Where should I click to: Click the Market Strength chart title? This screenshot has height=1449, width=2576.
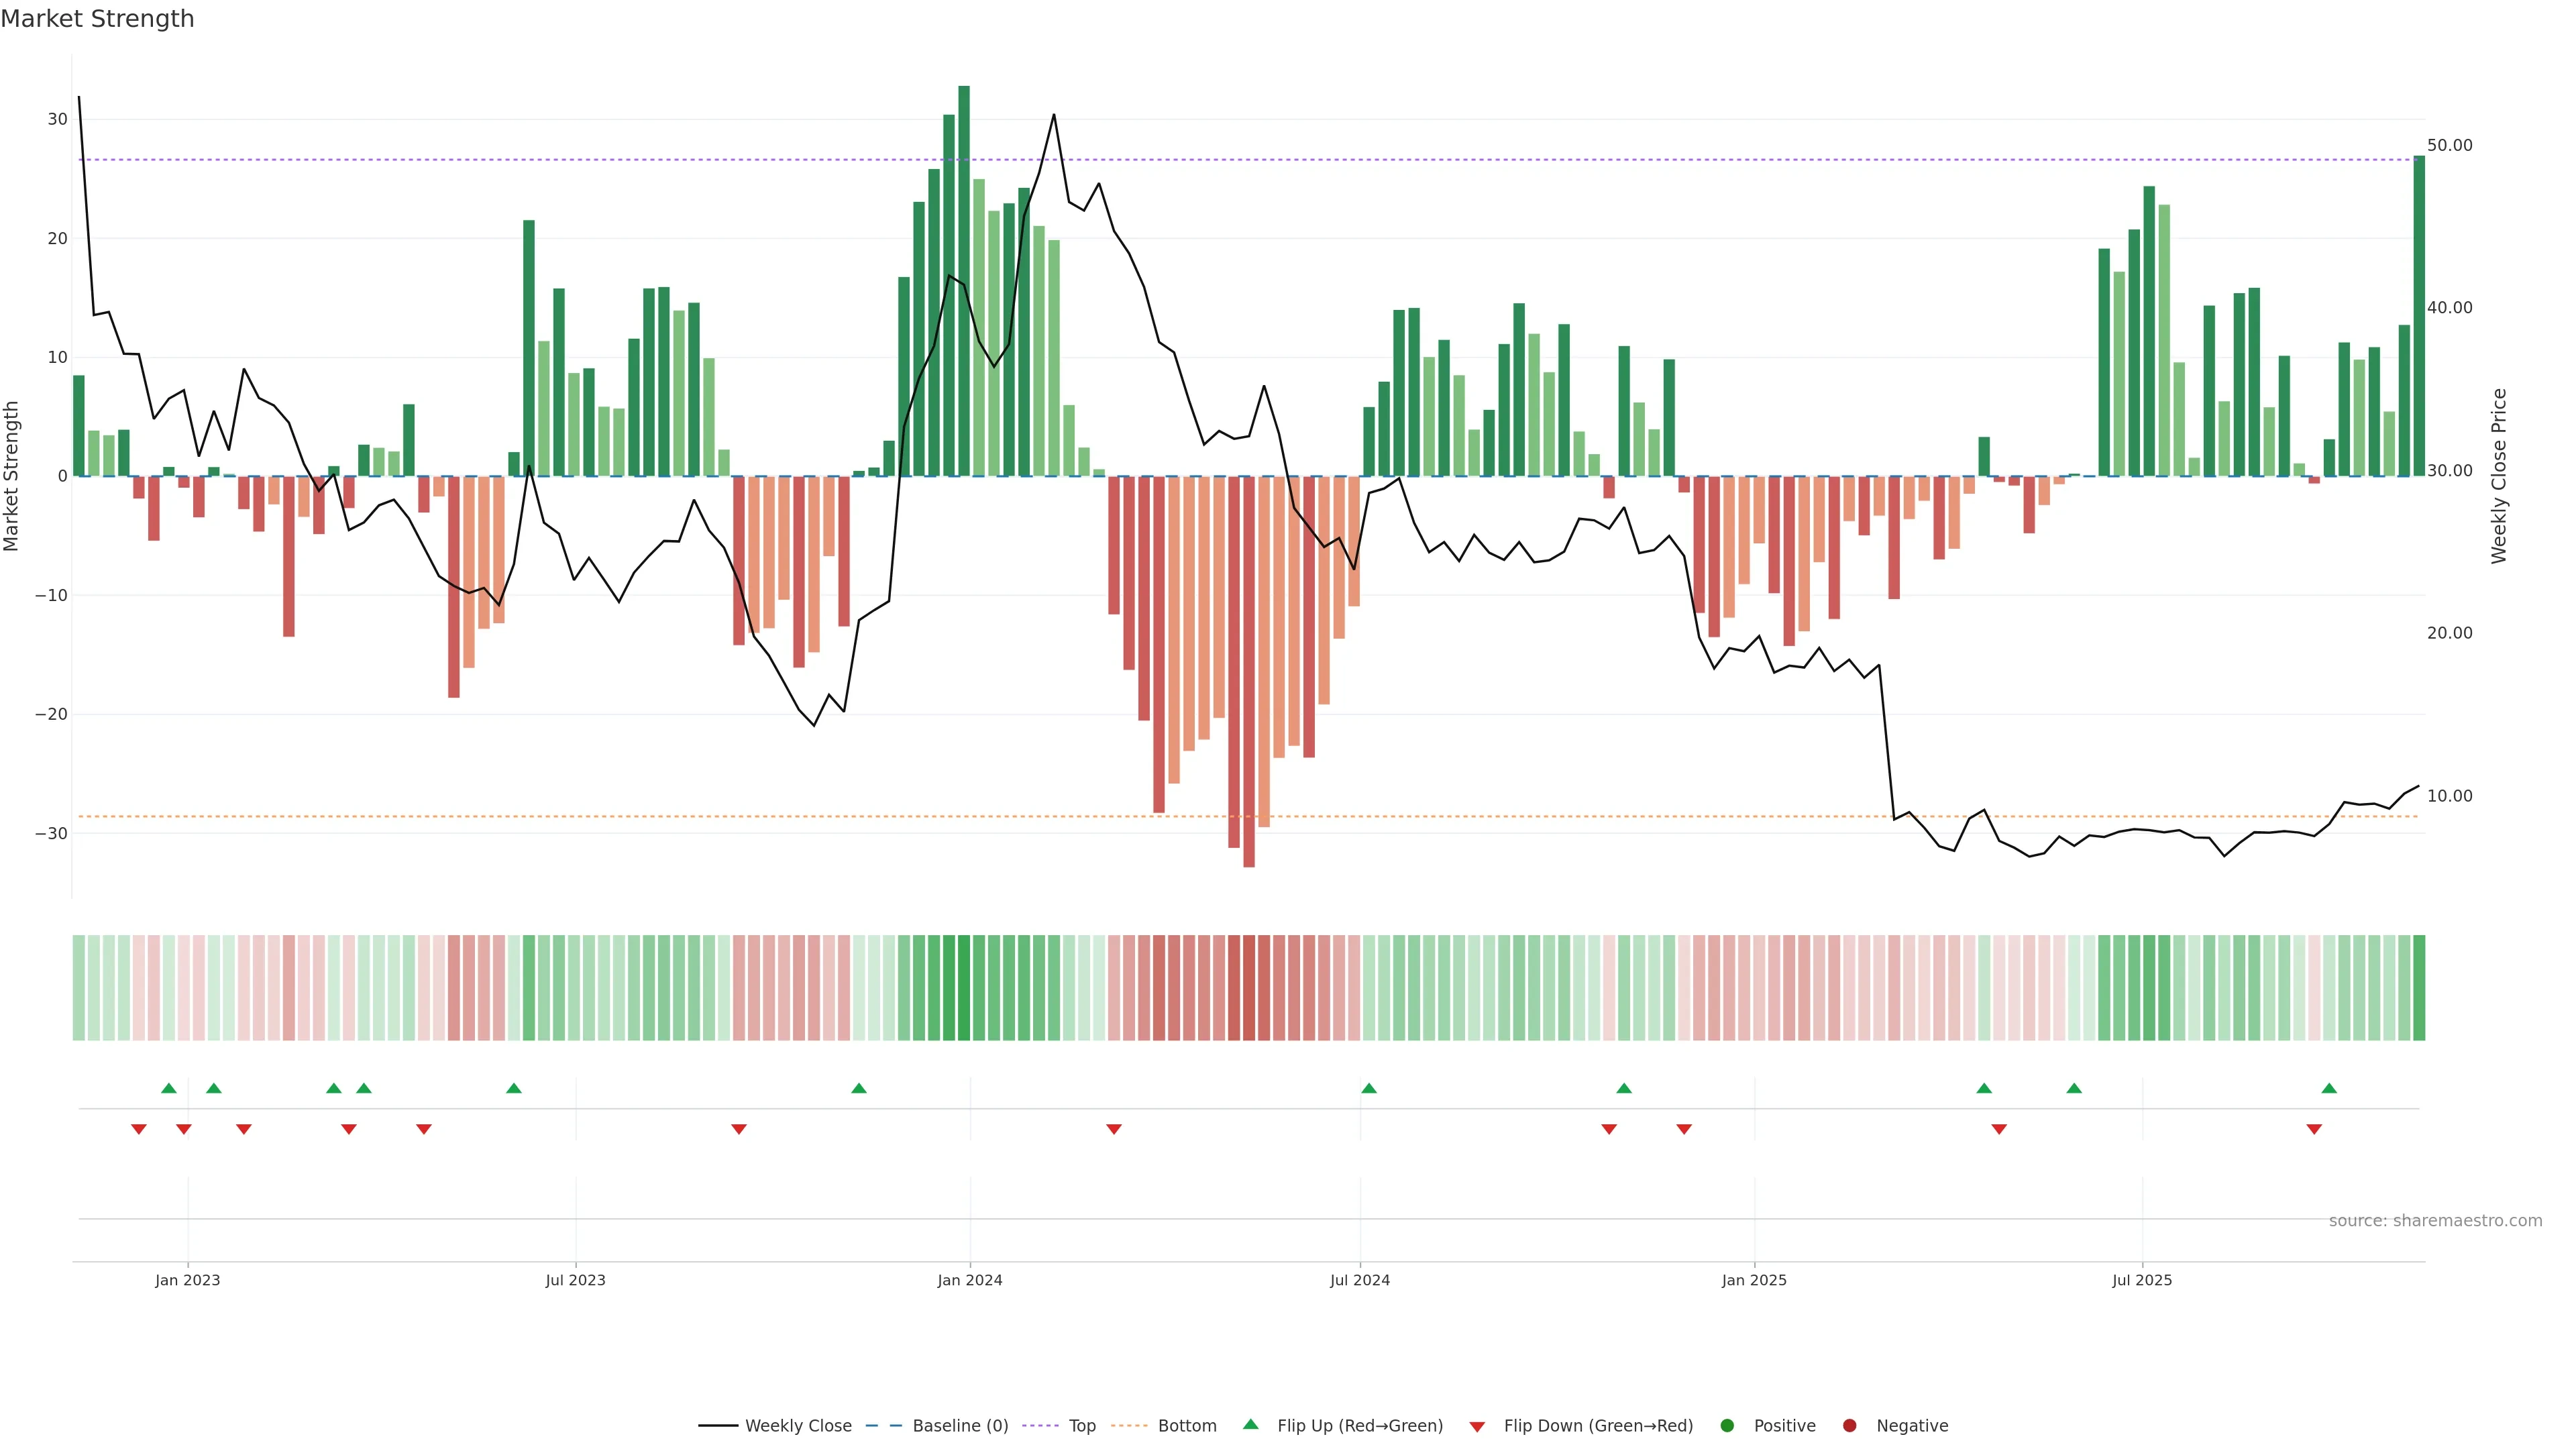tap(97, 19)
